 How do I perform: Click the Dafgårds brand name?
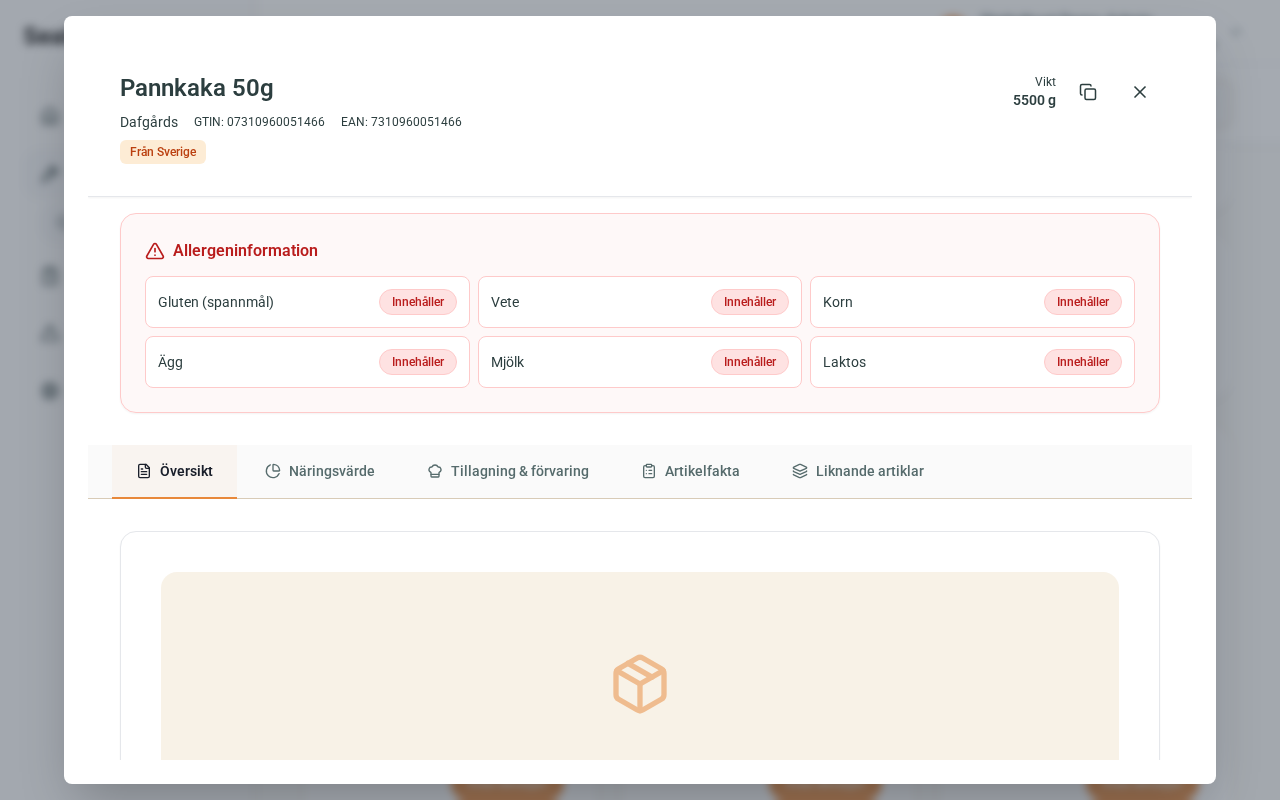(149, 122)
